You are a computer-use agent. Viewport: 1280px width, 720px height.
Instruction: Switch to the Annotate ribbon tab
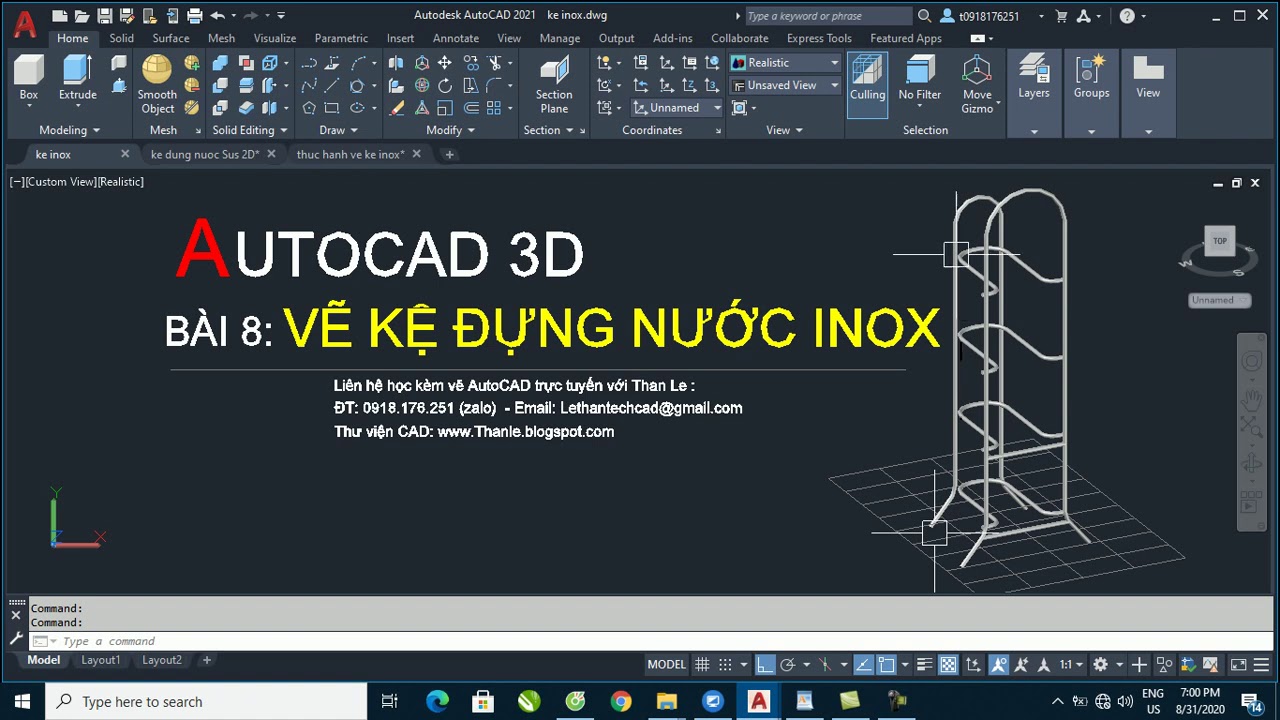[x=455, y=38]
